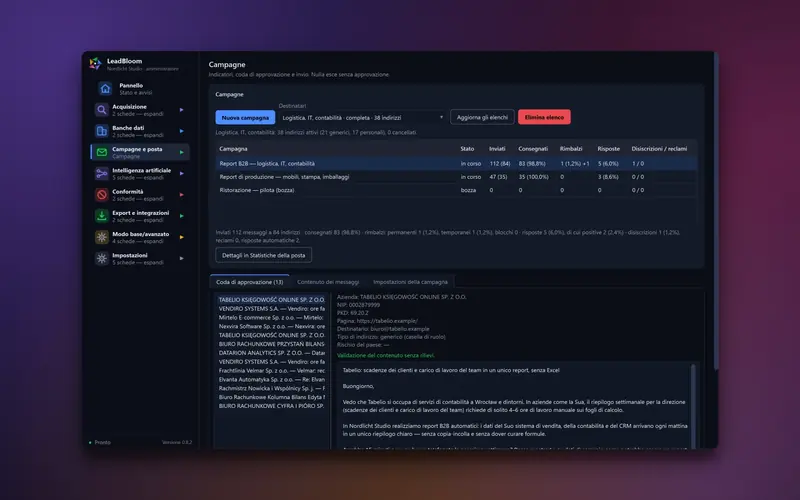Click the Stato column header
The image size is (800, 500).
pyautogui.click(x=467, y=149)
